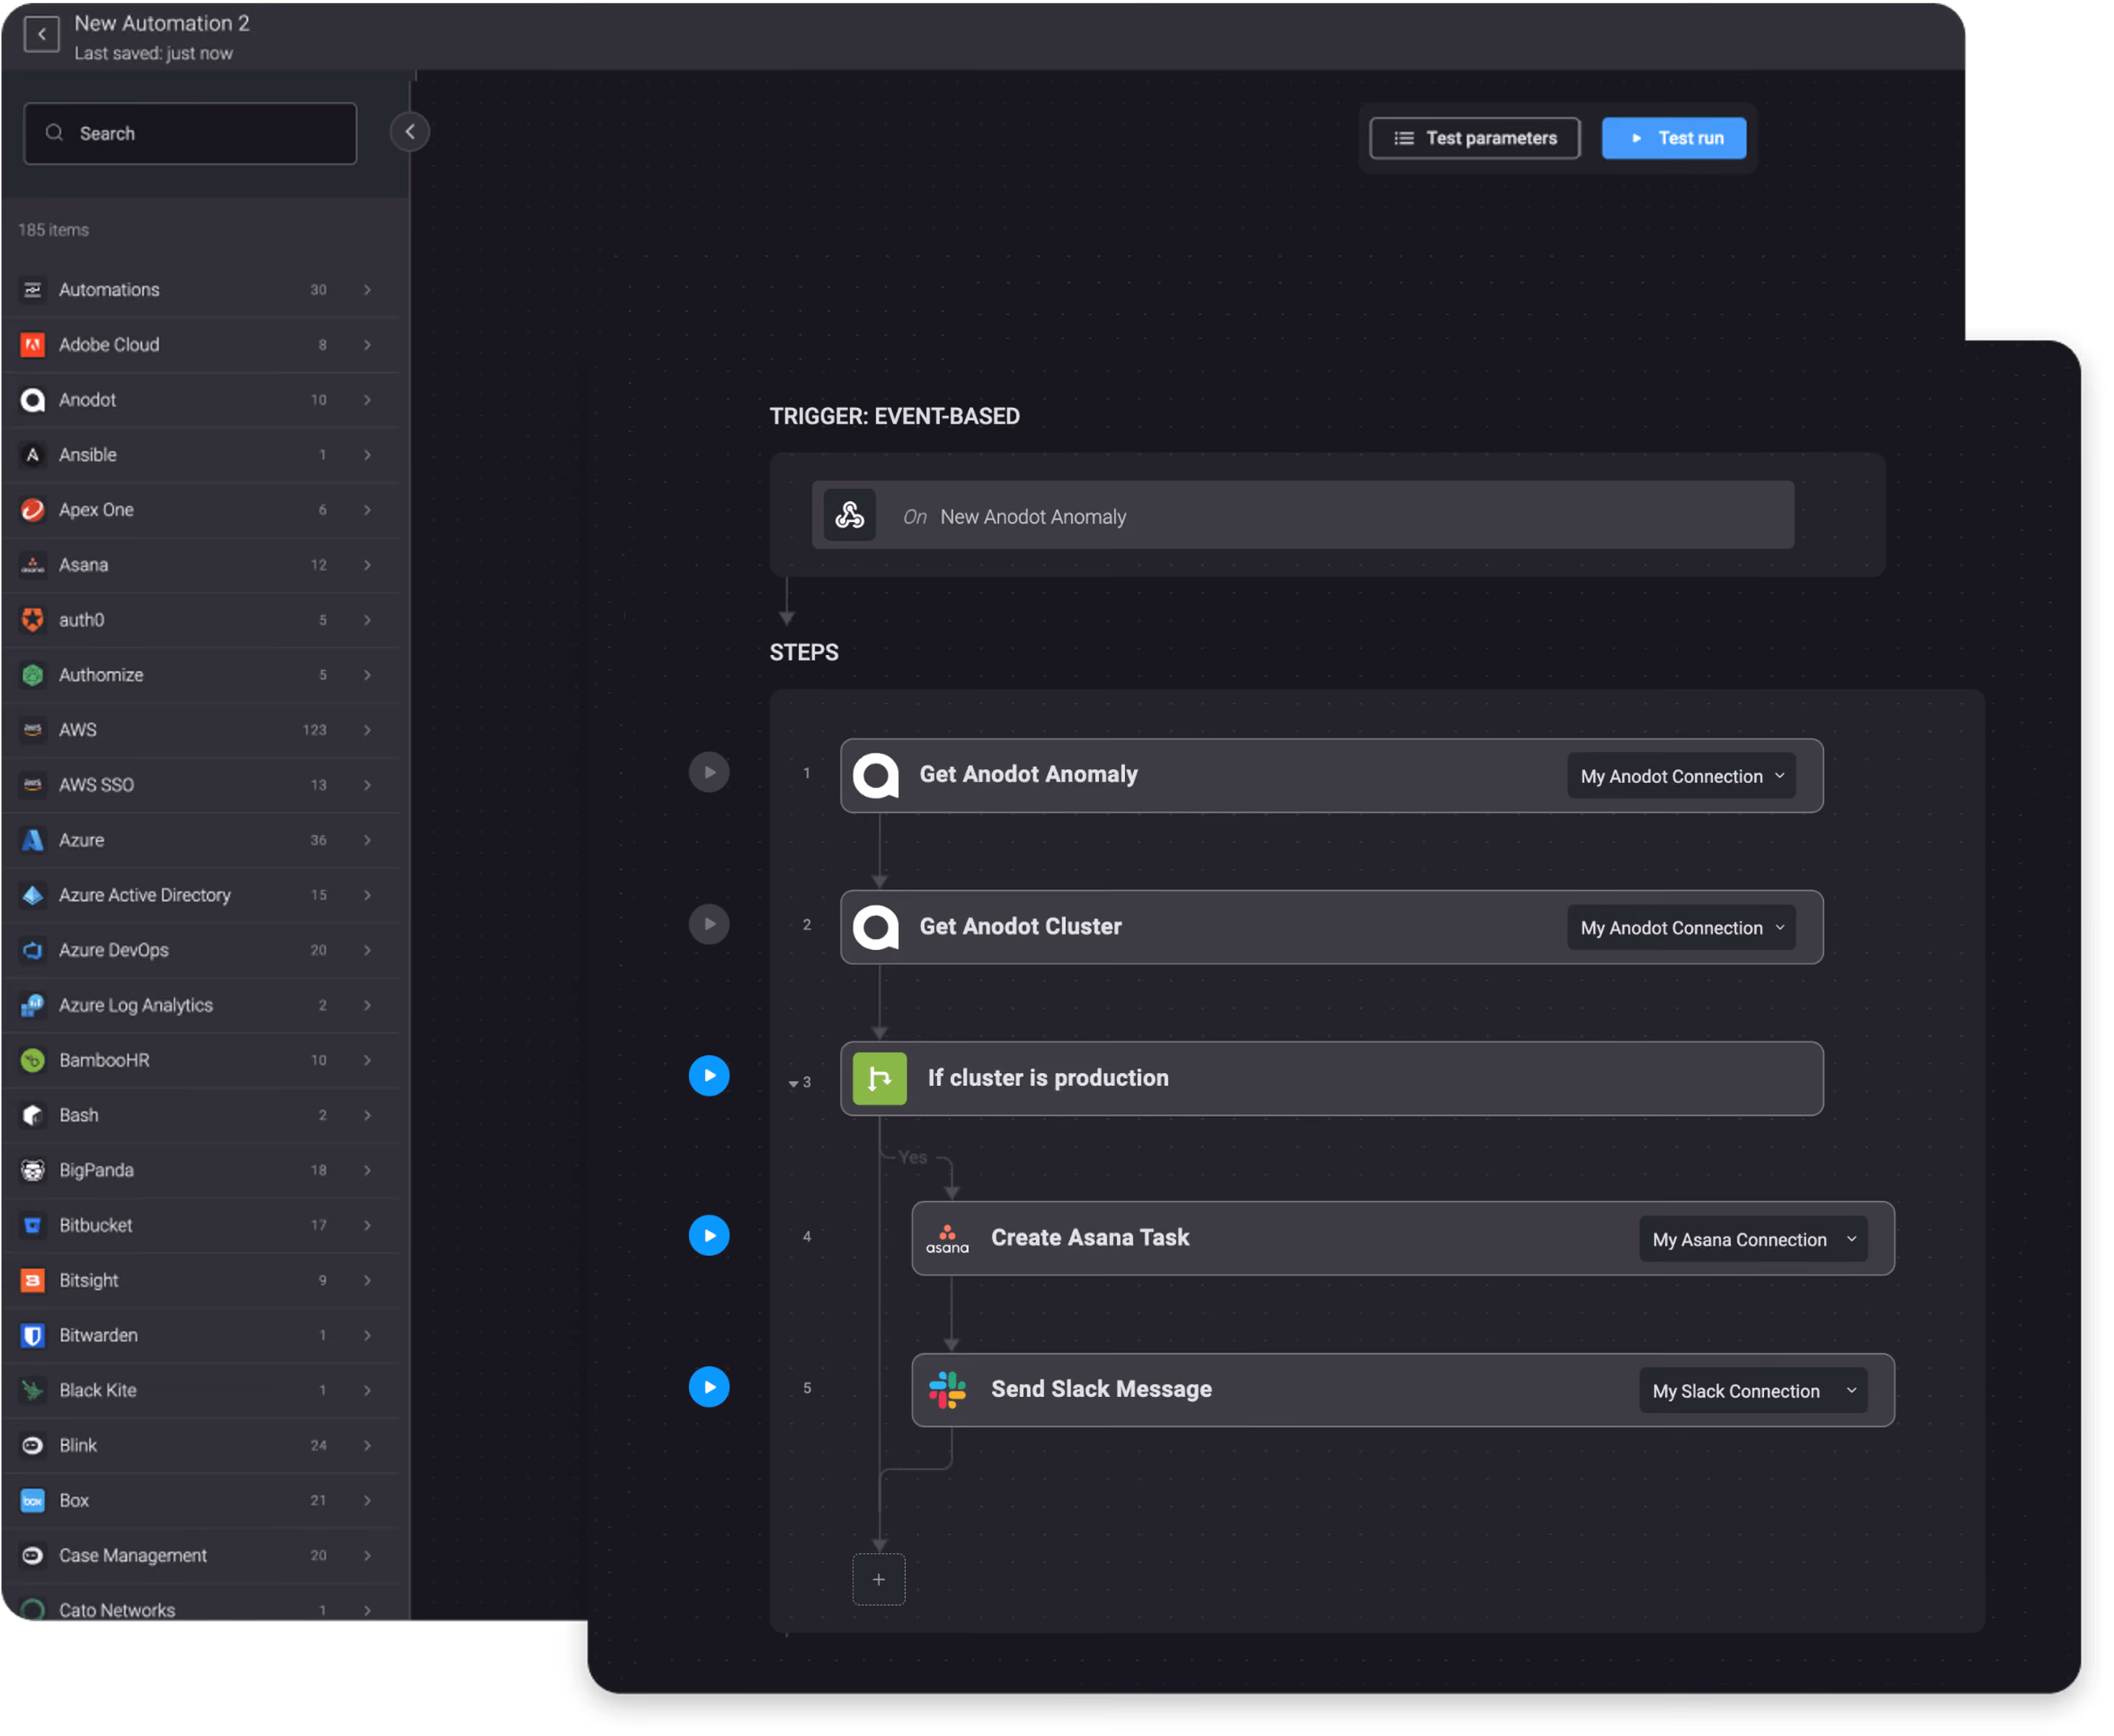Image resolution: width=2114 pixels, height=1736 pixels.
Task: Click the green branch icon on step 3
Action: (879, 1078)
